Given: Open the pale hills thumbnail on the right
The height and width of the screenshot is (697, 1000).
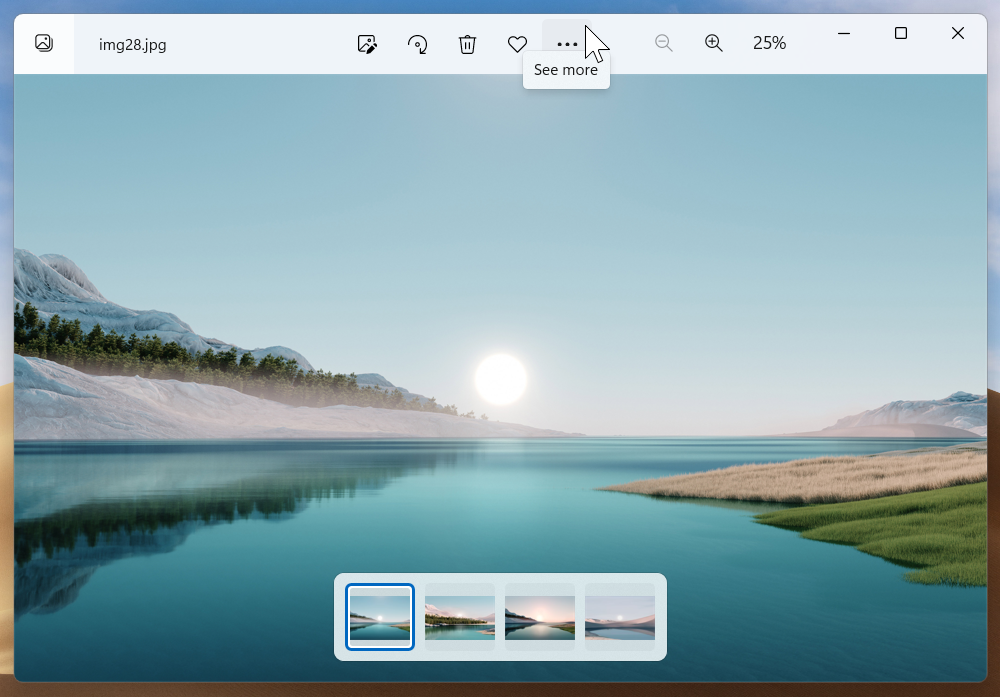Looking at the screenshot, I should (x=620, y=617).
